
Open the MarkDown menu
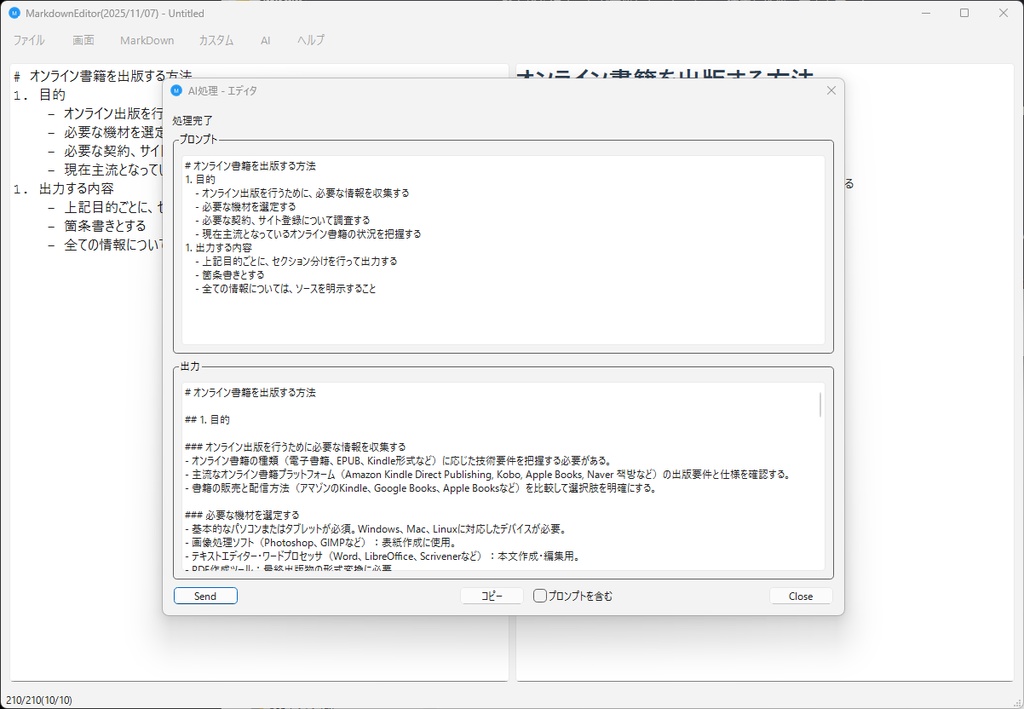147,40
